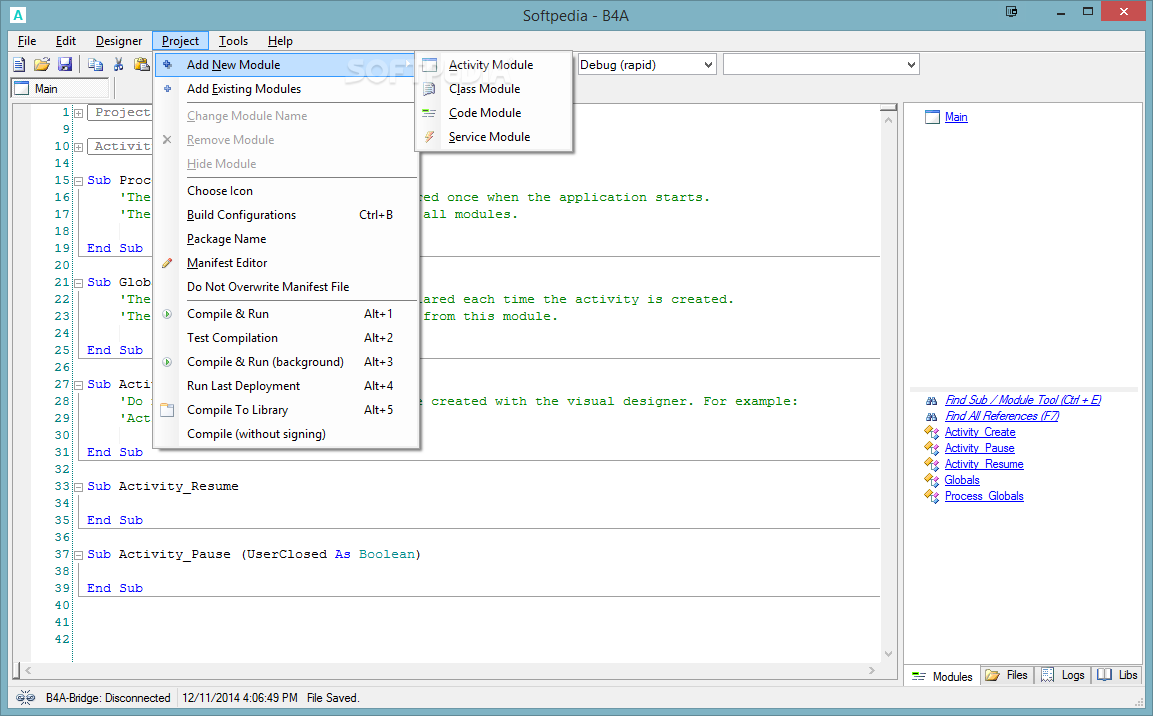Click the New file toolbar icon

point(20,65)
